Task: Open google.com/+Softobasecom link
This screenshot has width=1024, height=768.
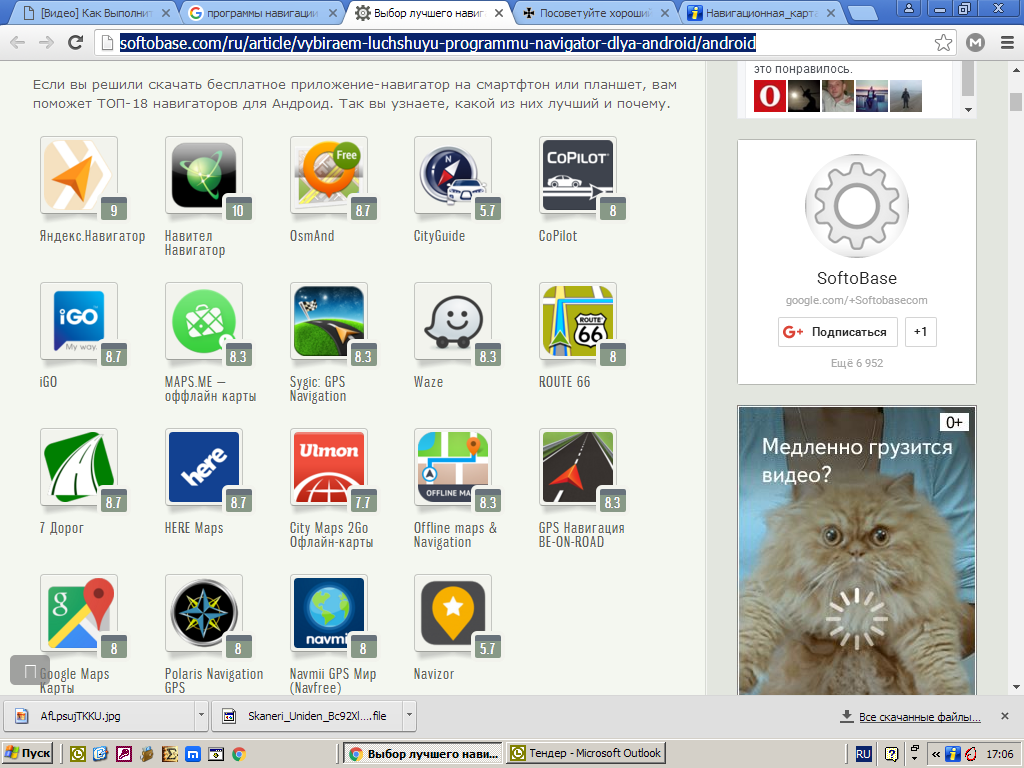Action: tap(856, 300)
